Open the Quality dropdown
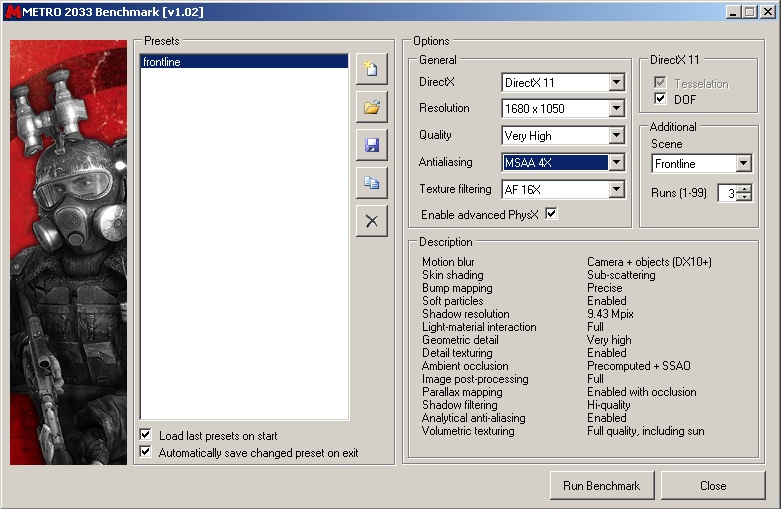 coord(617,135)
